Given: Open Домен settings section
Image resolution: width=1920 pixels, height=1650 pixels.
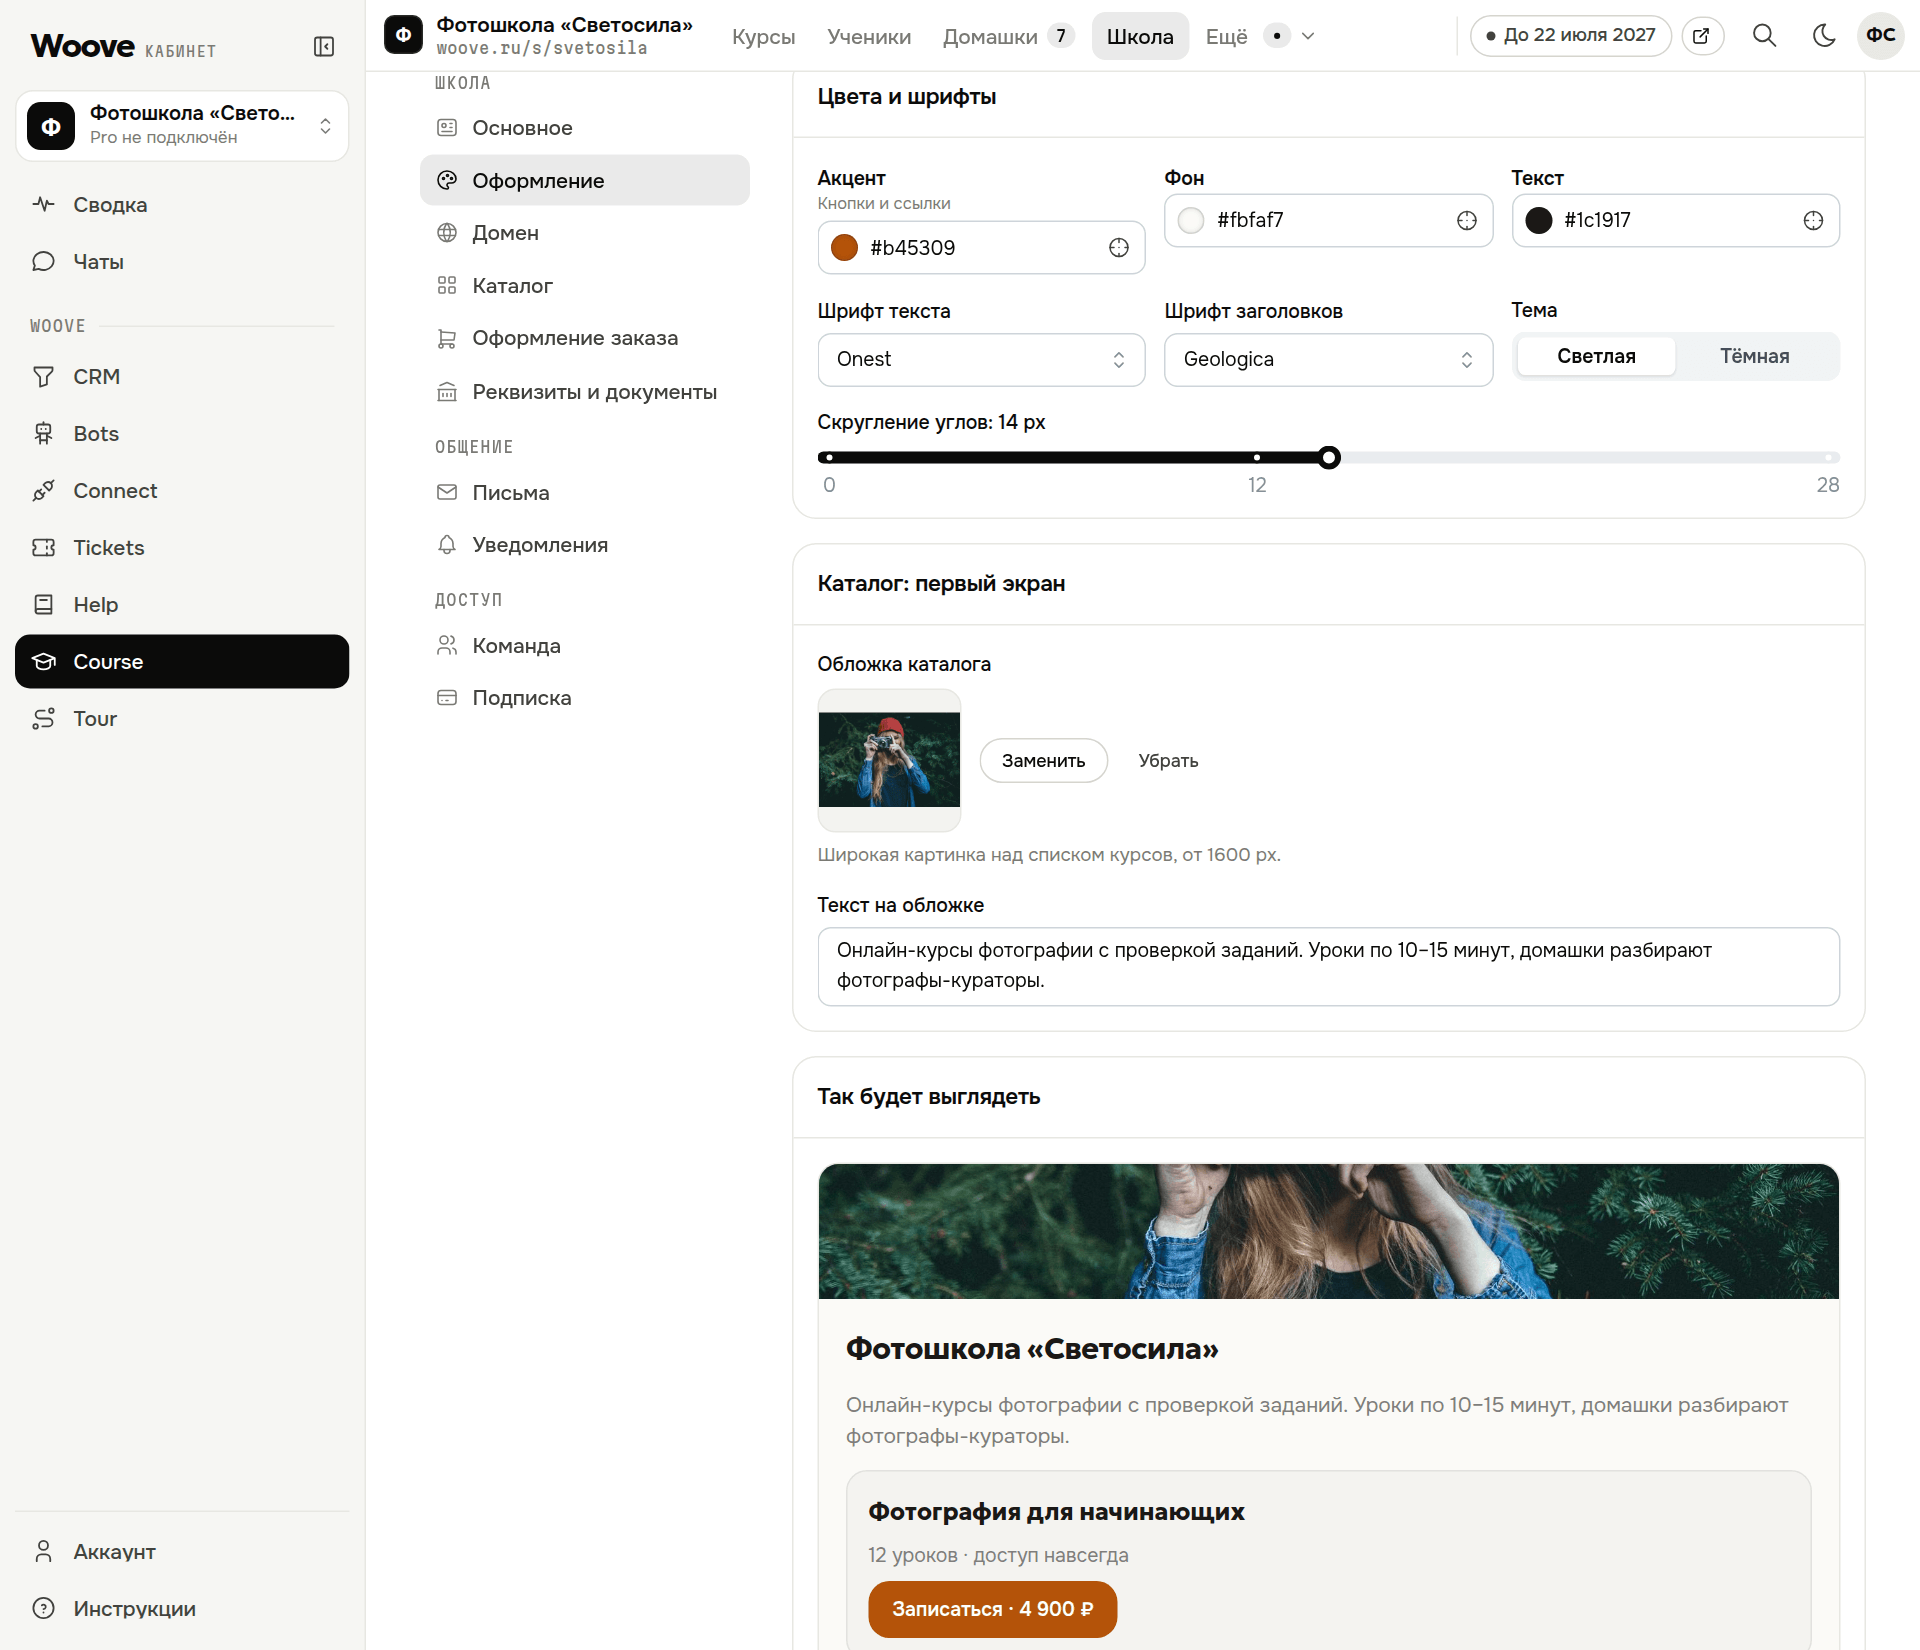Looking at the screenshot, I should click(x=584, y=233).
